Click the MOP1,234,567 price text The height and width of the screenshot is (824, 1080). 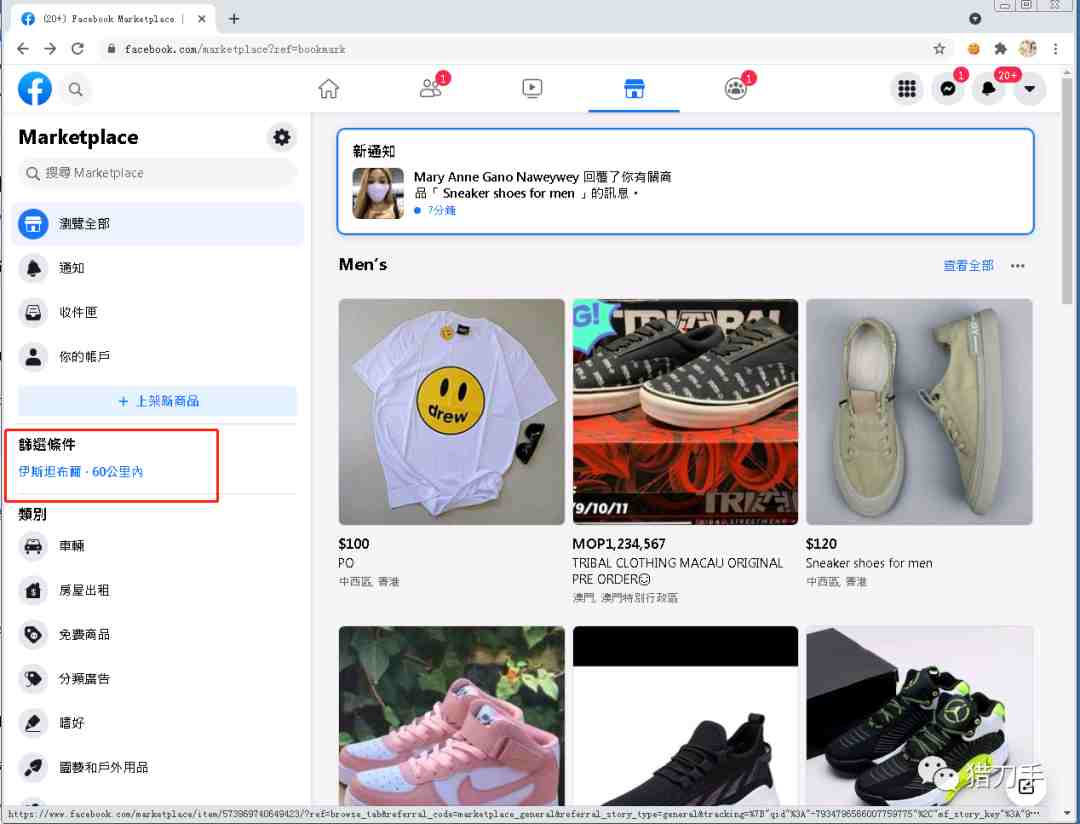pyautogui.click(x=619, y=544)
